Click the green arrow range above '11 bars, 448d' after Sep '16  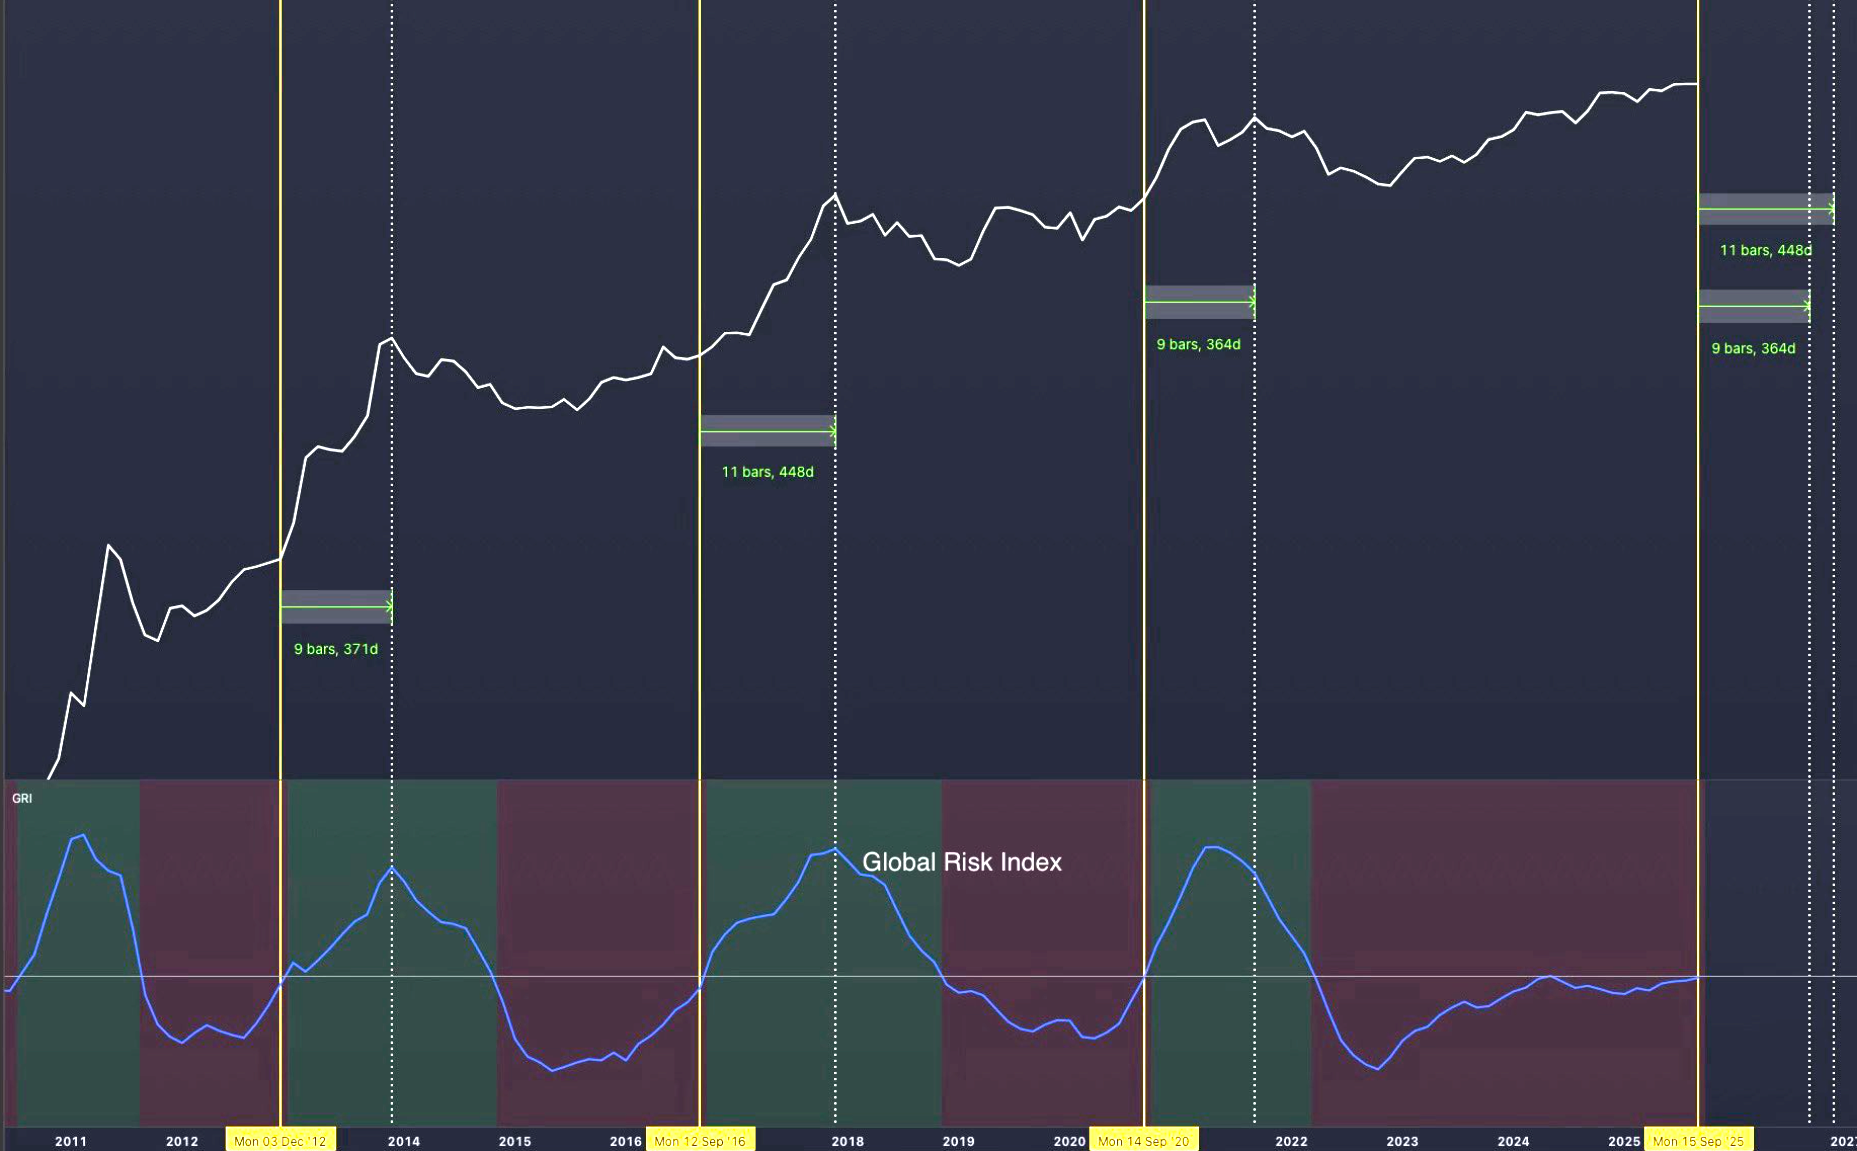point(768,431)
